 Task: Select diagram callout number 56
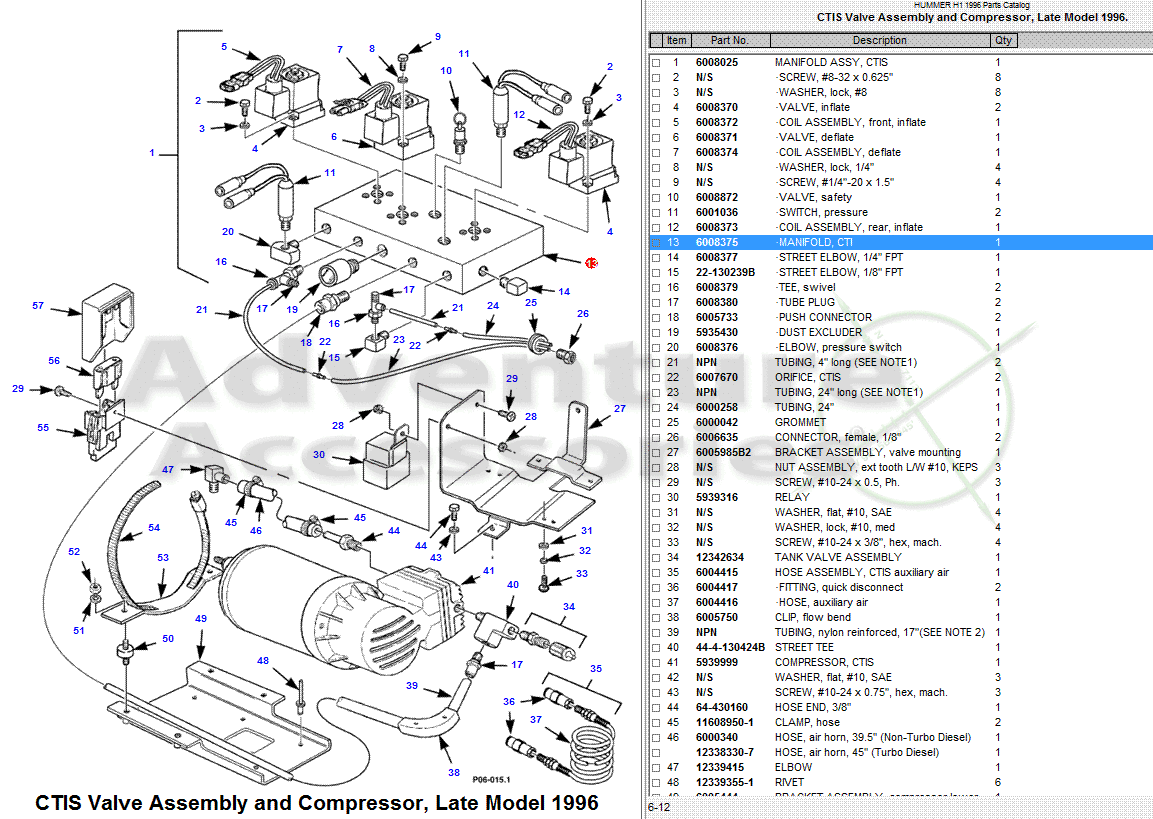pos(54,361)
